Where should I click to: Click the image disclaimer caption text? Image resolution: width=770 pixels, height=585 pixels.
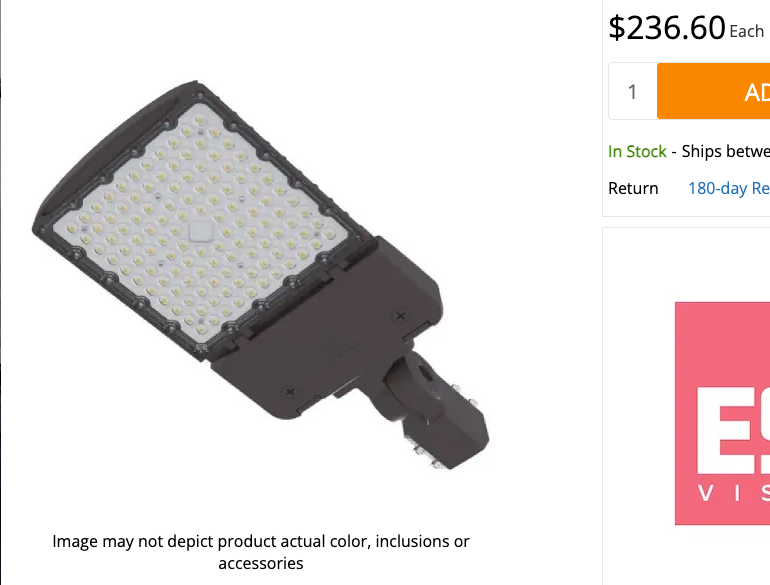261,552
